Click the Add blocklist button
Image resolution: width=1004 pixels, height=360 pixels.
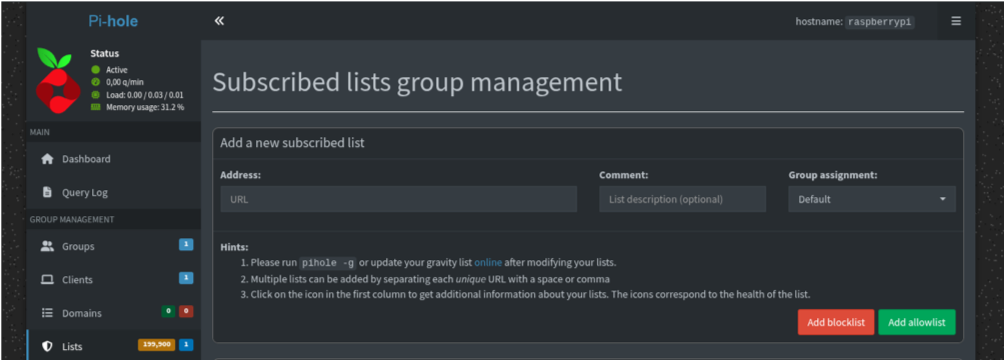click(836, 322)
